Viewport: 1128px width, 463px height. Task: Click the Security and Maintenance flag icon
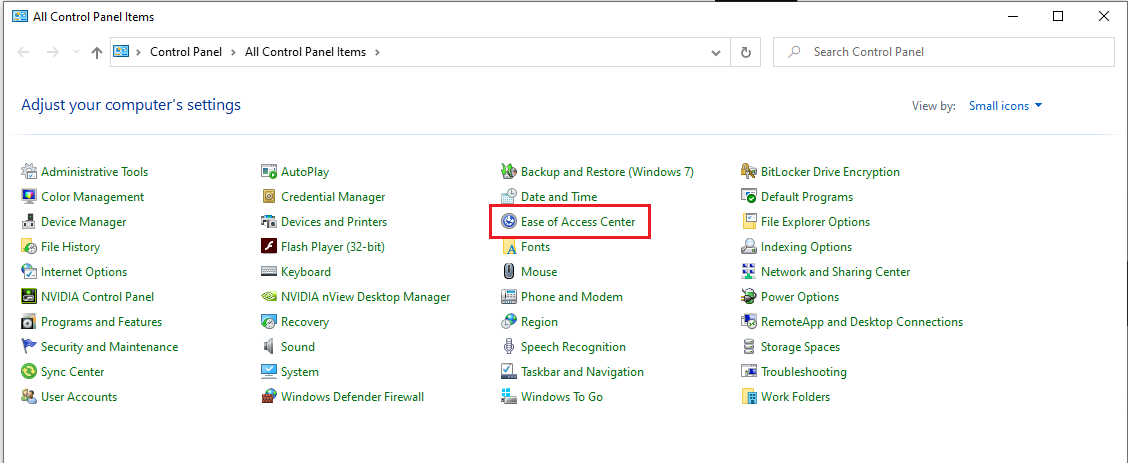29,347
